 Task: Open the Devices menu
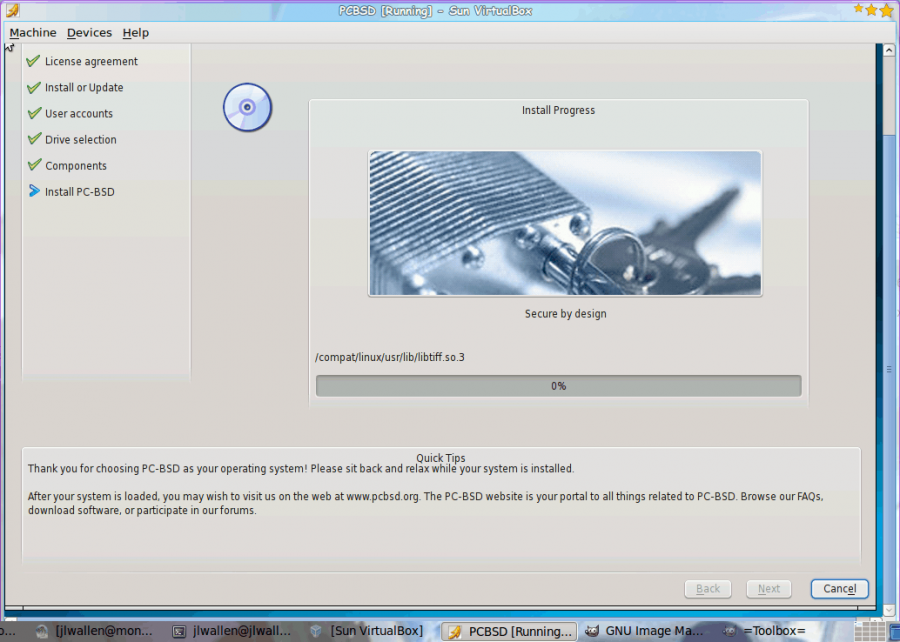(89, 32)
